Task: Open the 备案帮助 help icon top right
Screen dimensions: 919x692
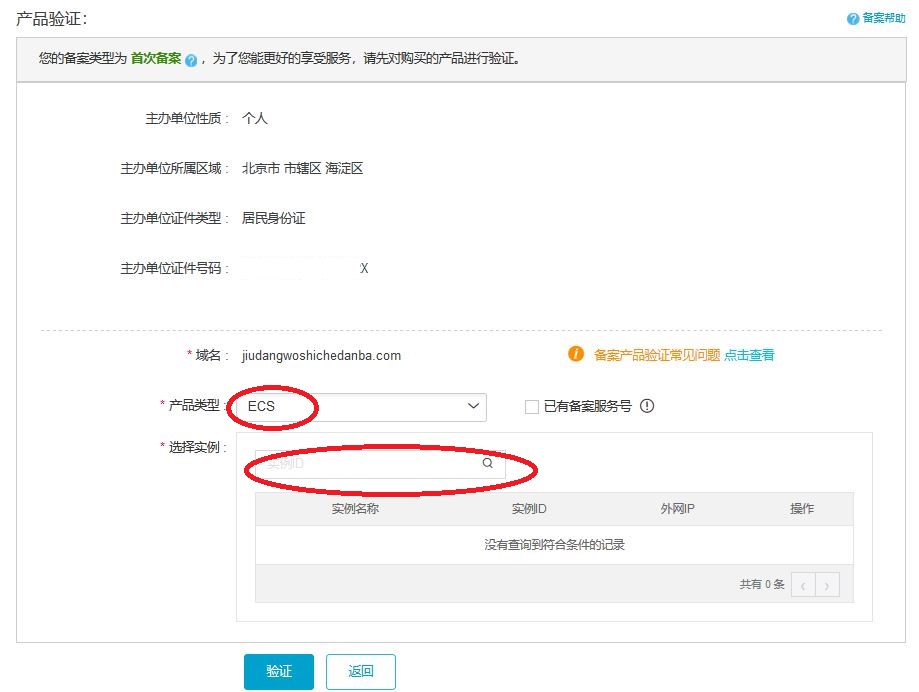Action: pyautogui.click(x=854, y=18)
